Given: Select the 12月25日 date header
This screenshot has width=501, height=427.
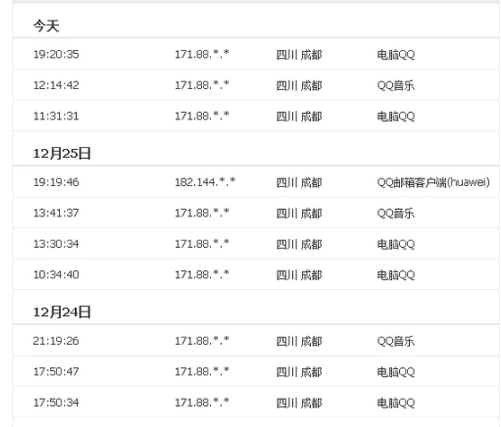Looking at the screenshot, I should [62, 153].
